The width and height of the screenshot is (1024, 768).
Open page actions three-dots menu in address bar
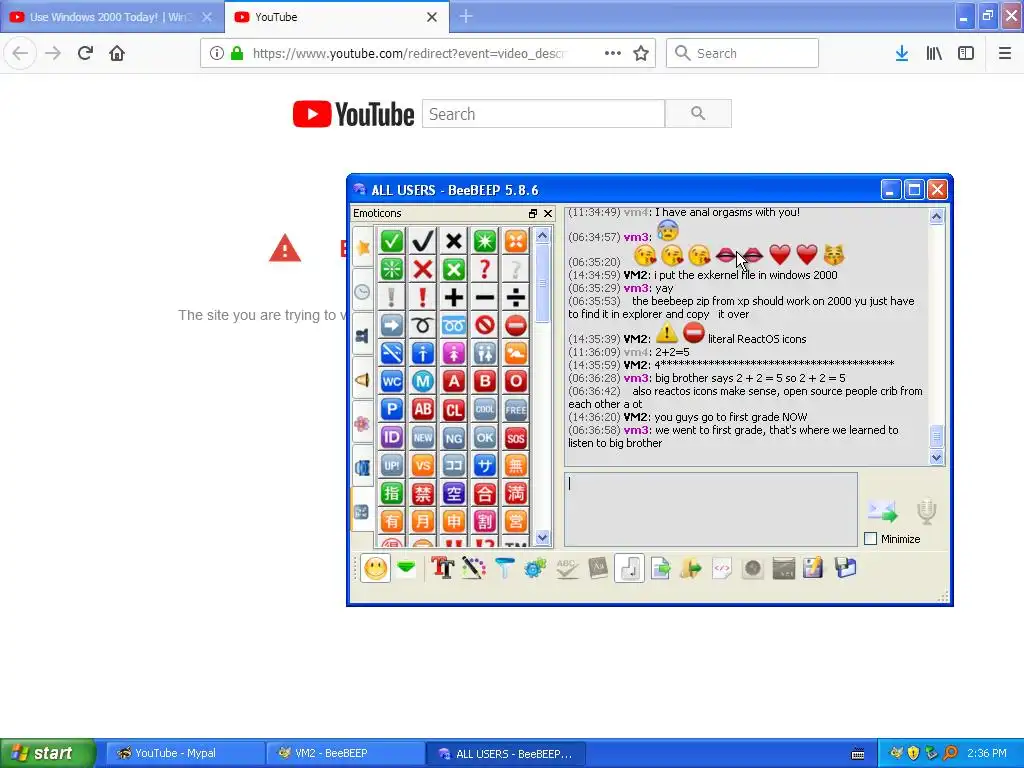(613, 53)
